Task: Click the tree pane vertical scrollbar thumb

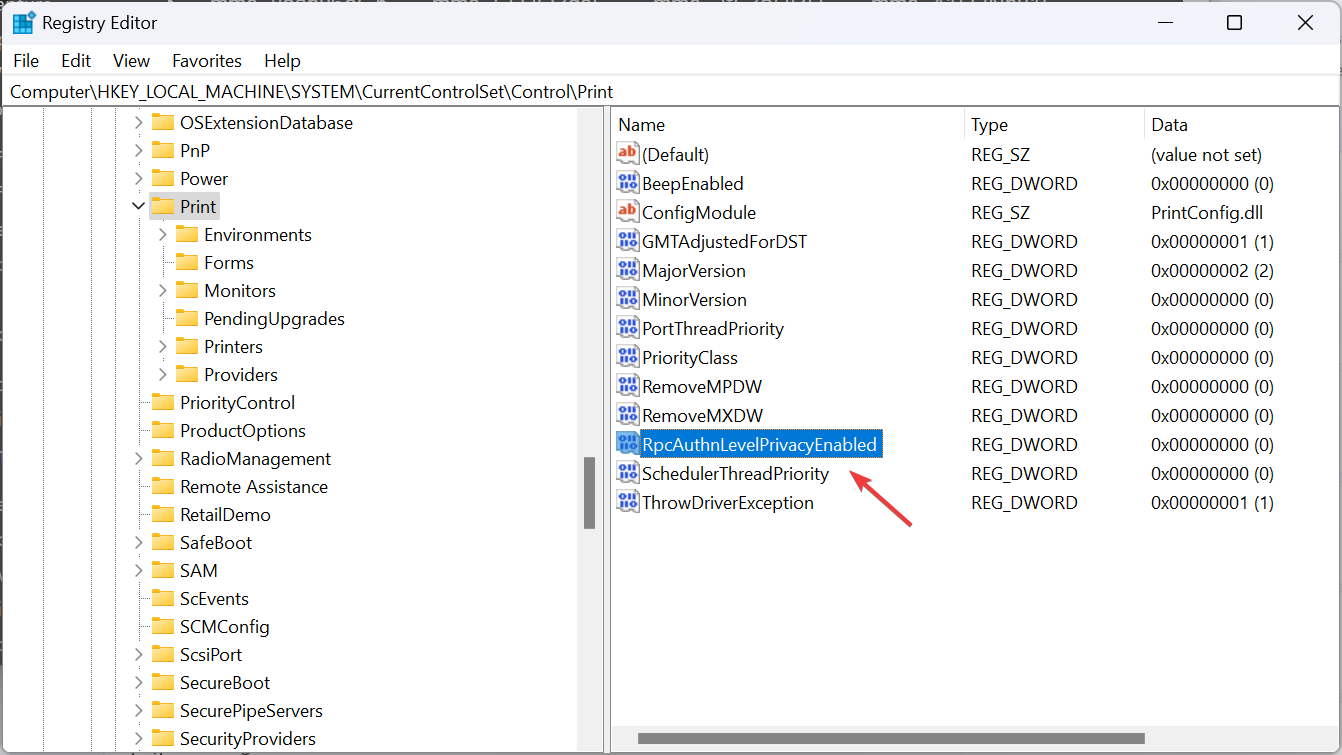Action: [x=590, y=493]
